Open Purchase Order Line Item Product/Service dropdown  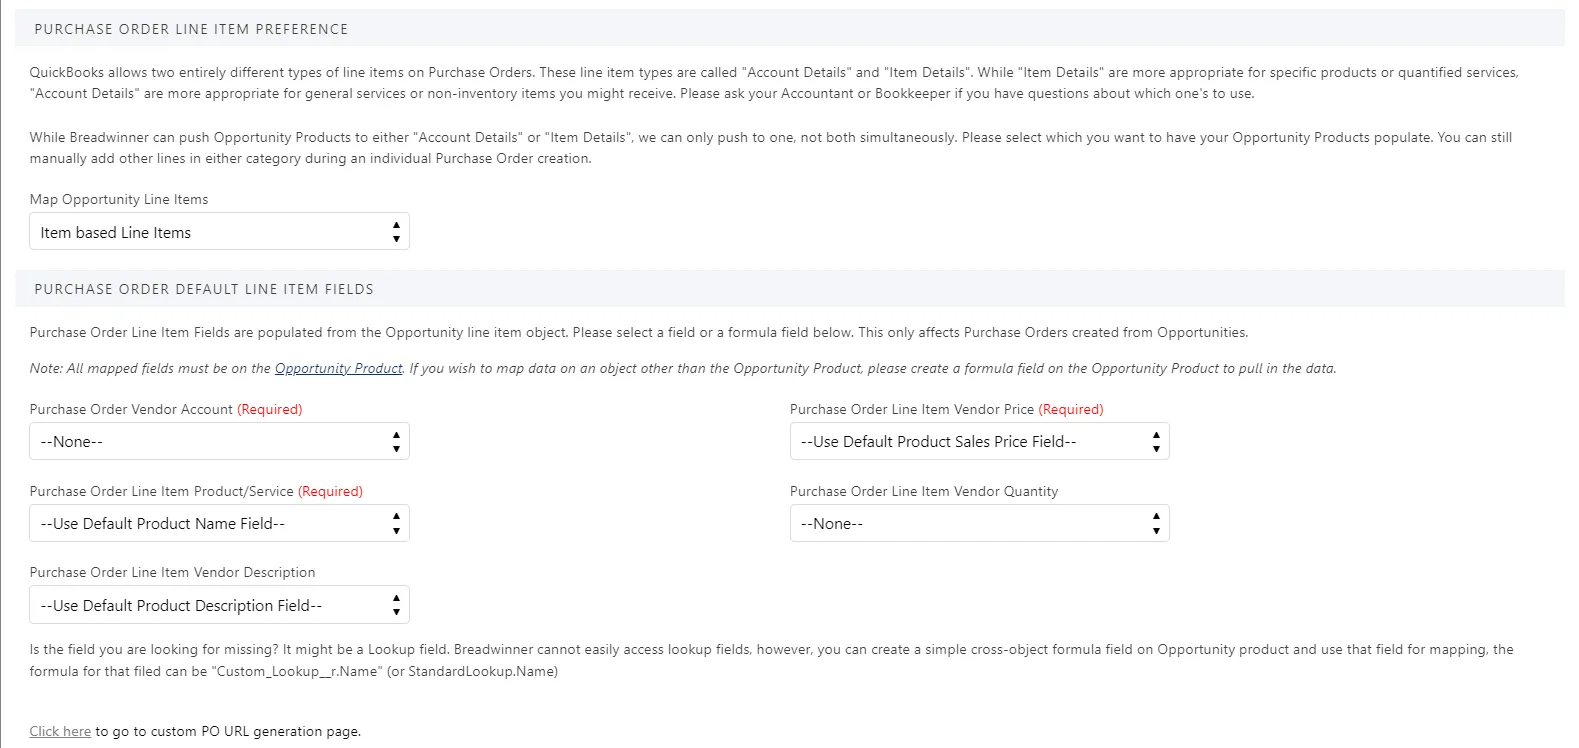pyautogui.click(x=219, y=523)
